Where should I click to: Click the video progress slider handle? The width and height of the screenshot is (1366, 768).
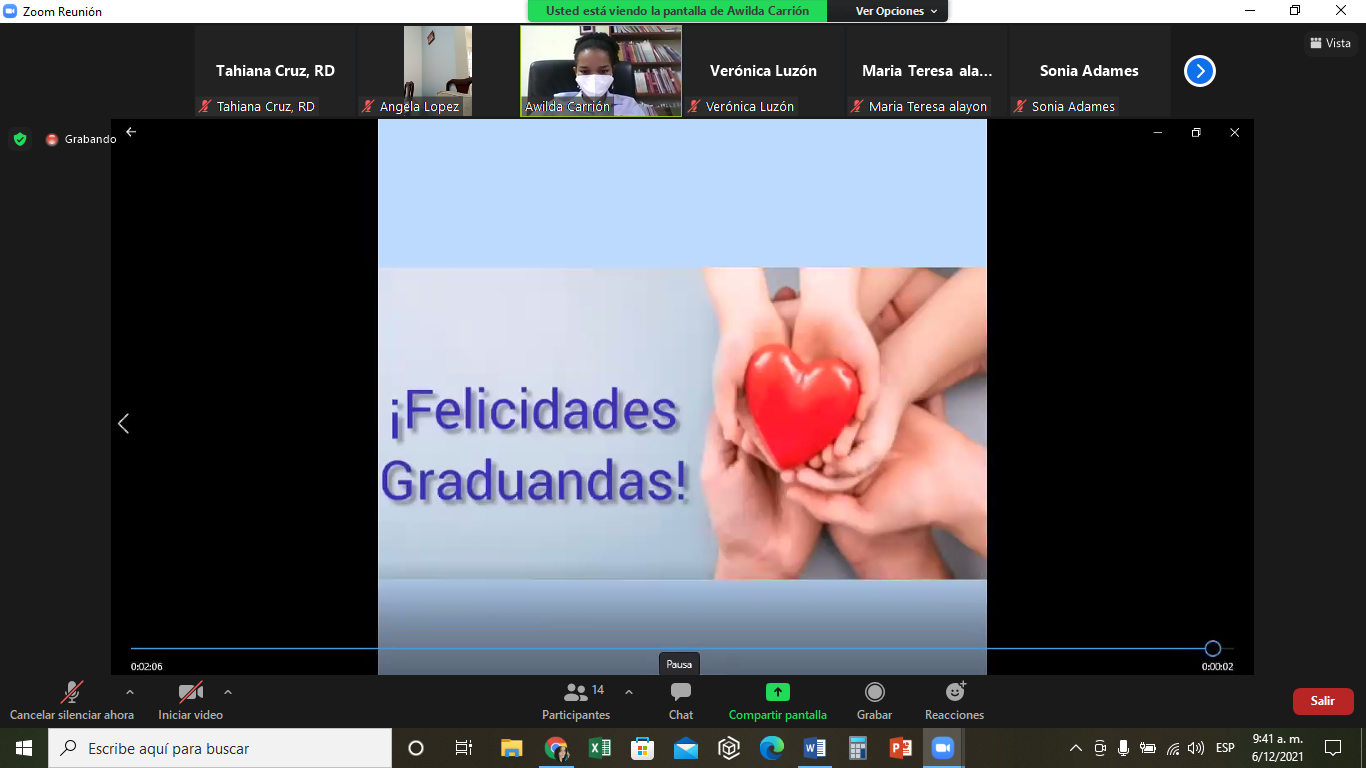pyautogui.click(x=1212, y=648)
